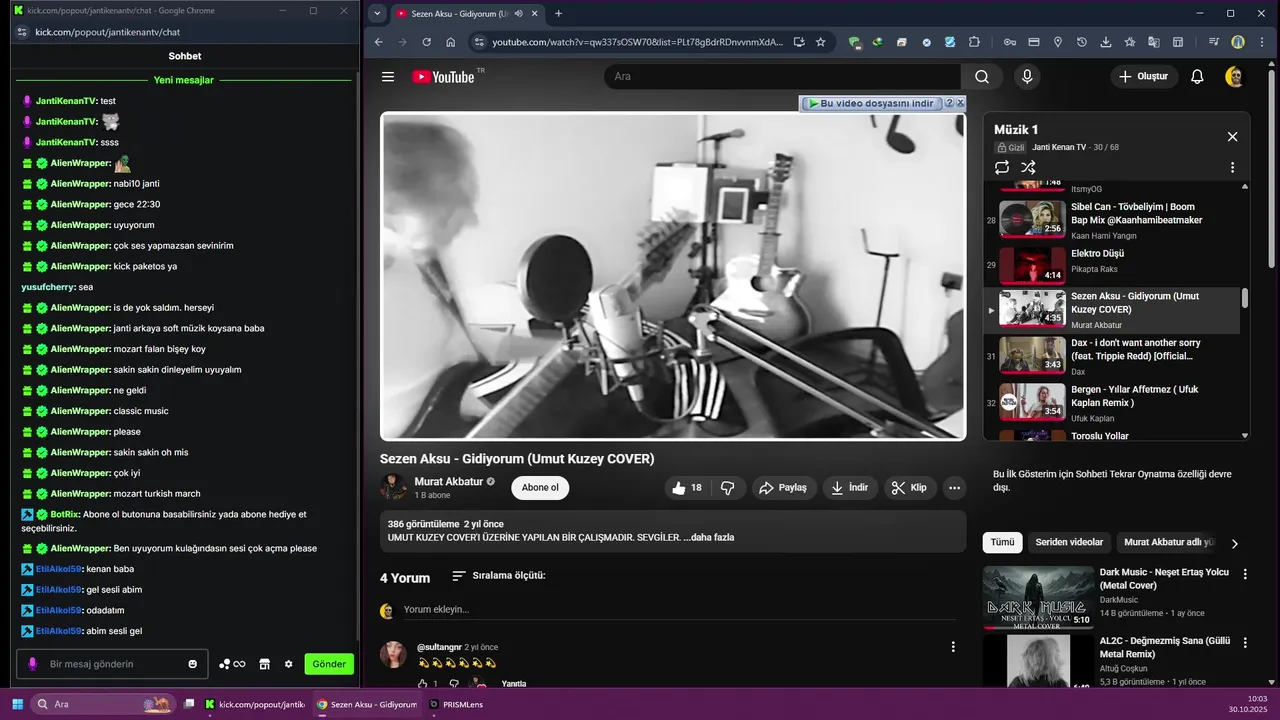Play Bergen Yıllar Affetmez from playlist
The width and height of the screenshot is (1280, 720).
(1112, 403)
